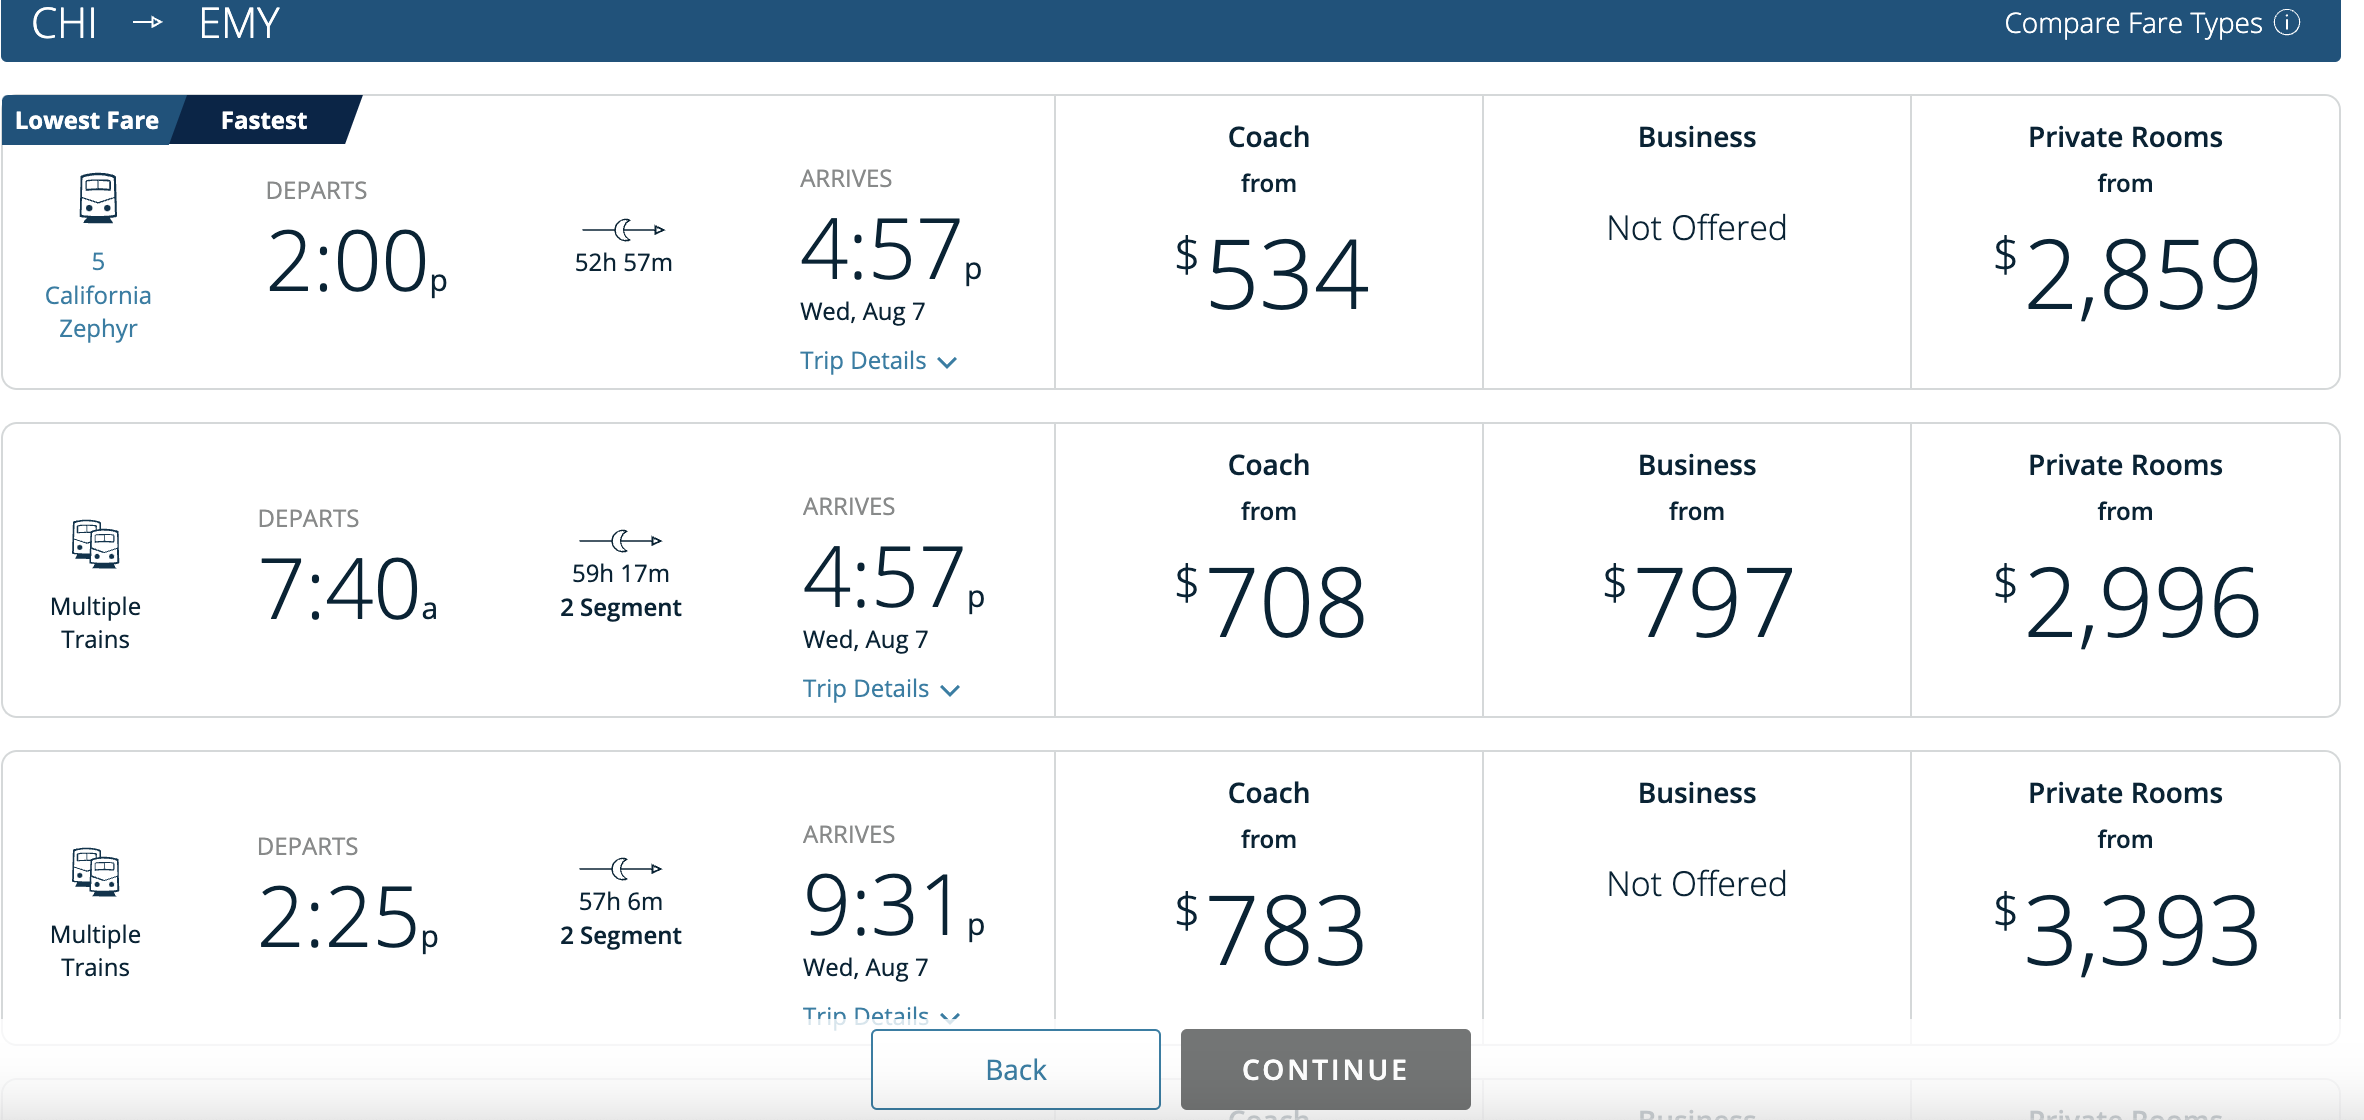Viewport: 2364px width, 1120px height.
Task: Click the Back button
Action: 1016,1069
